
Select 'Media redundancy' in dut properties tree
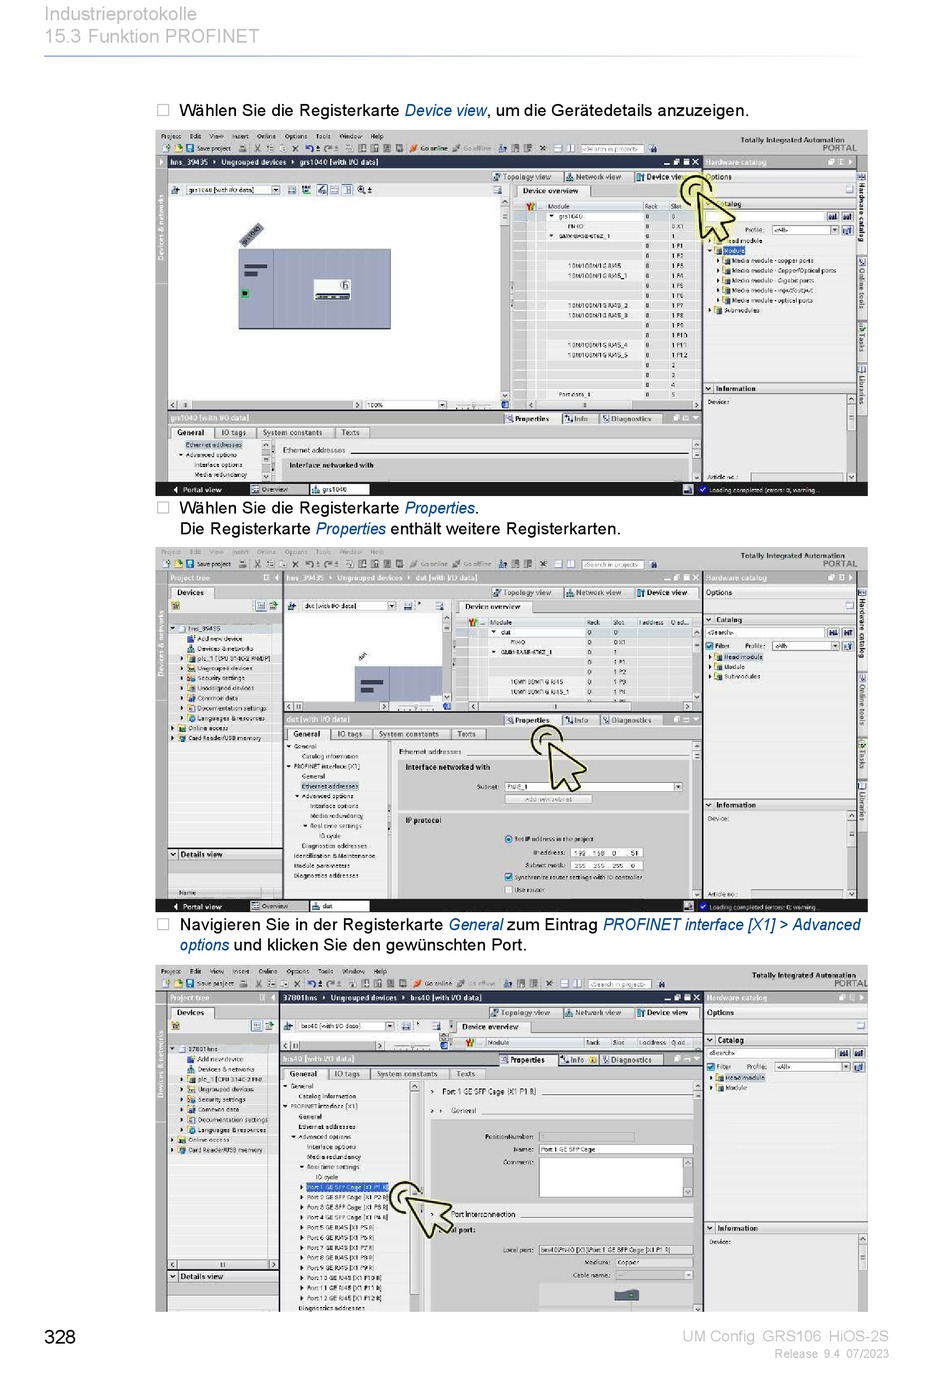336,816
